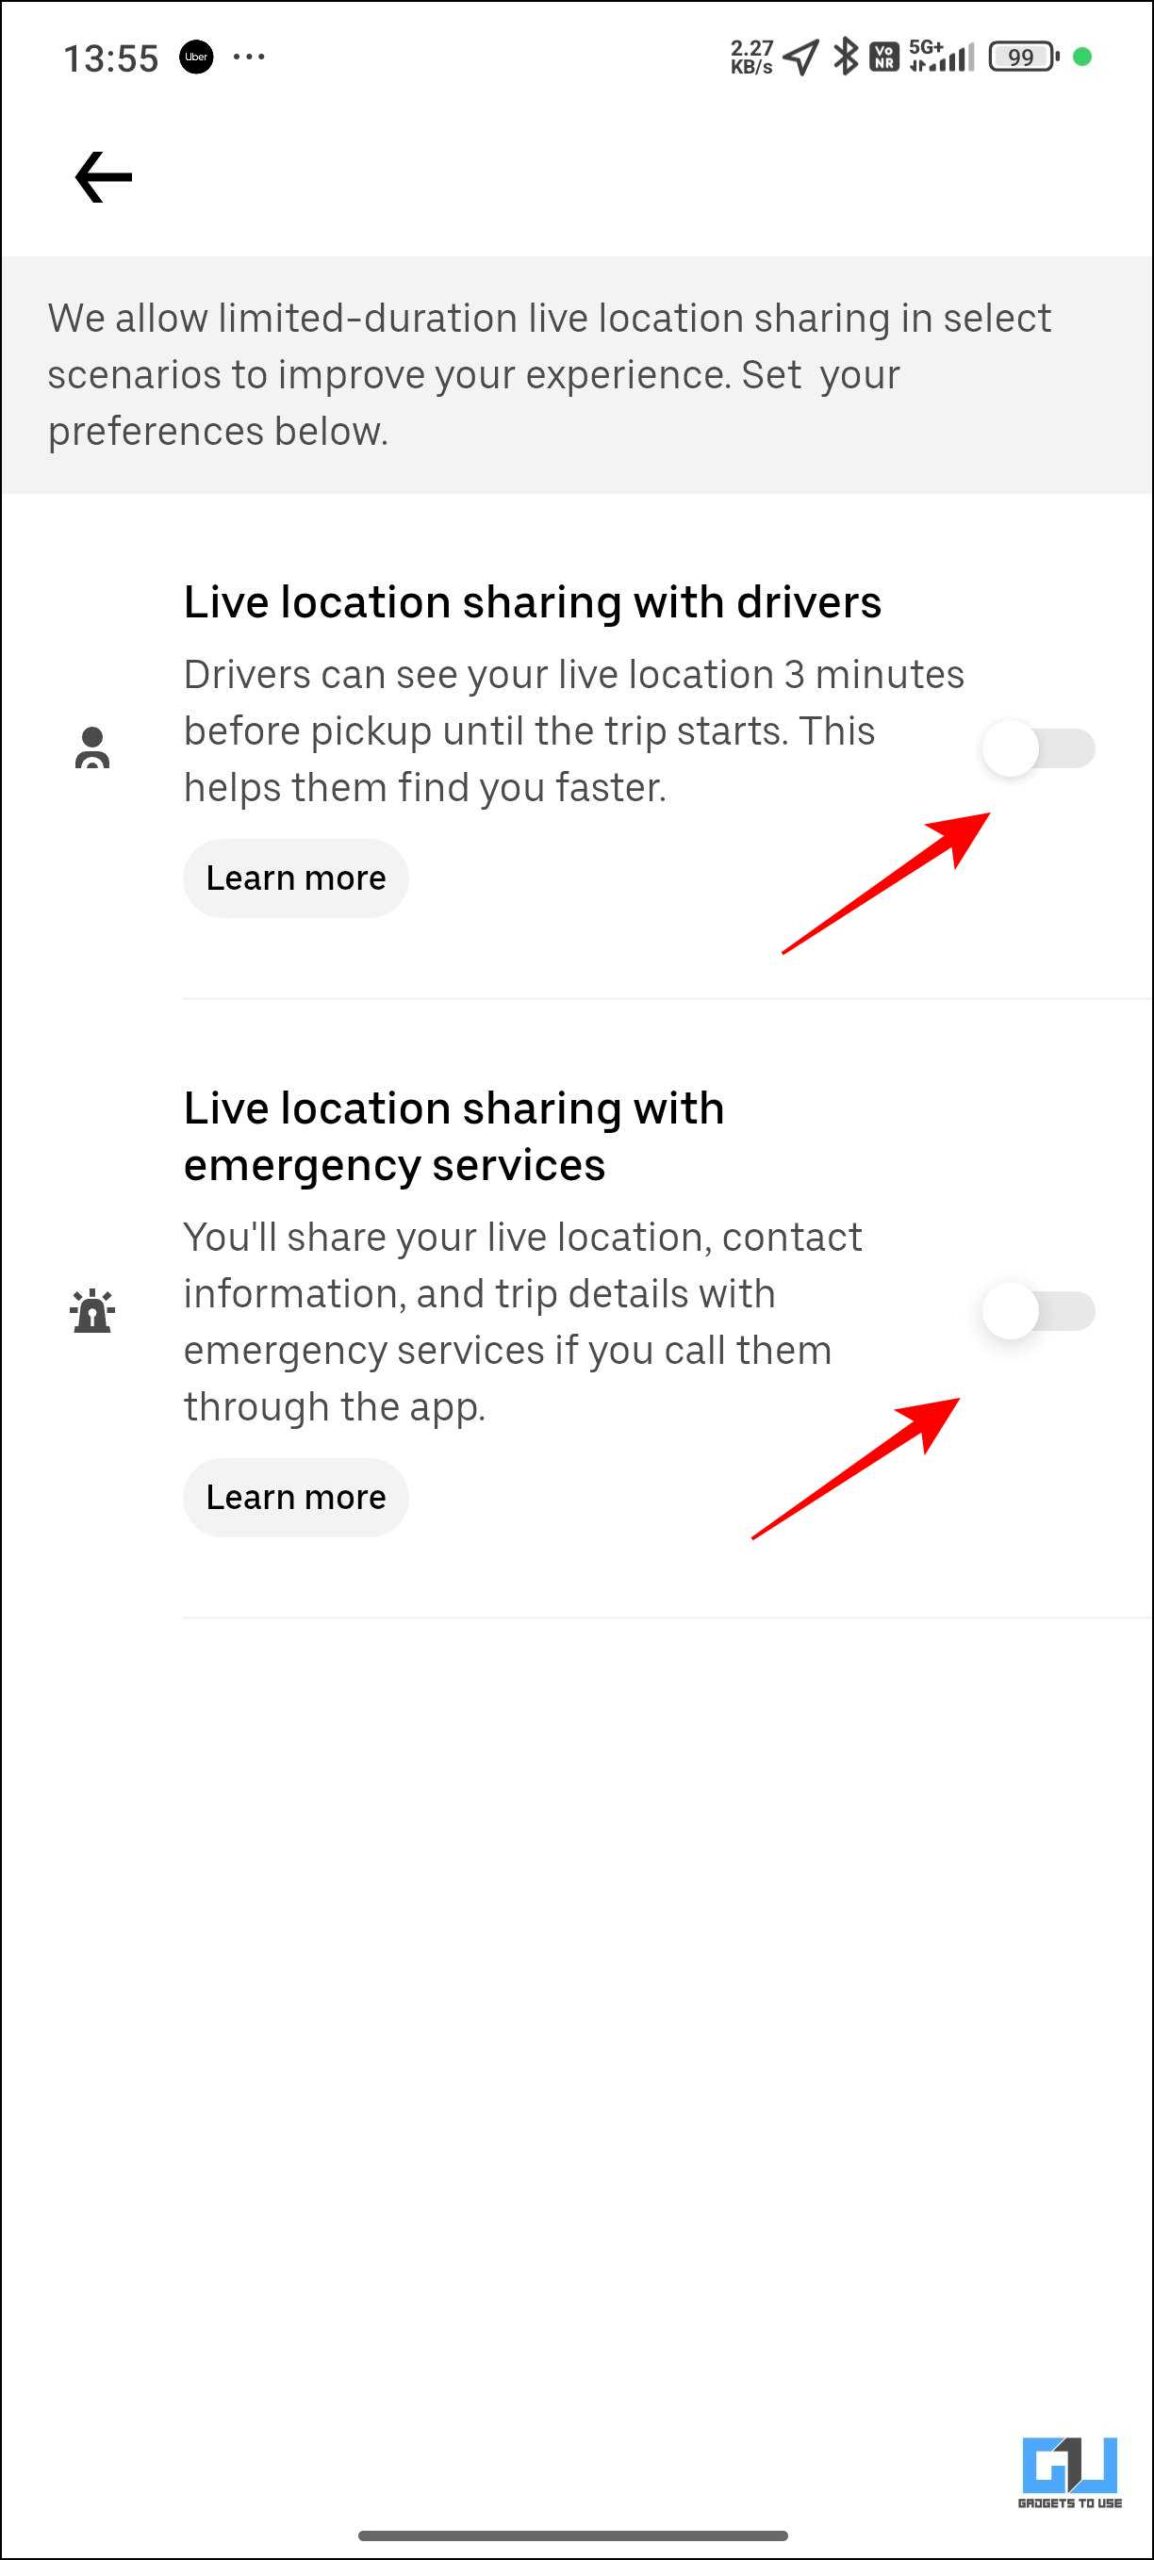Enable live location sharing with drivers toggle

click(1038, 748)
